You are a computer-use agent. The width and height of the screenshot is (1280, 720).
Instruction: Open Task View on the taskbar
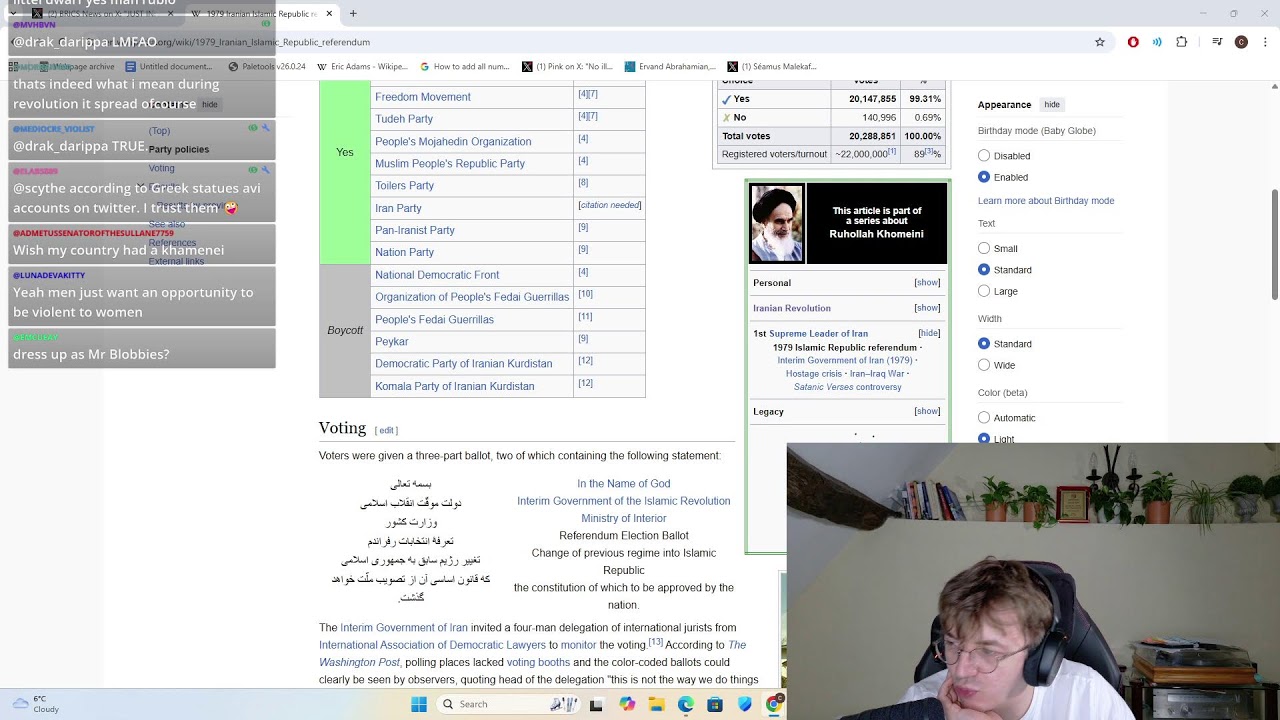596,704
